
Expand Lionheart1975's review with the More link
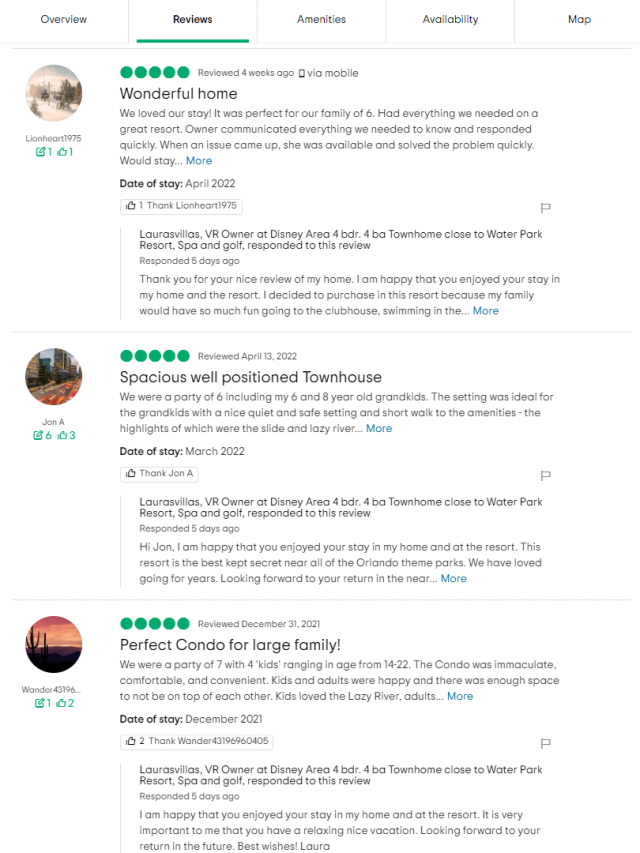pyautogui.click(x=199, y=160)
